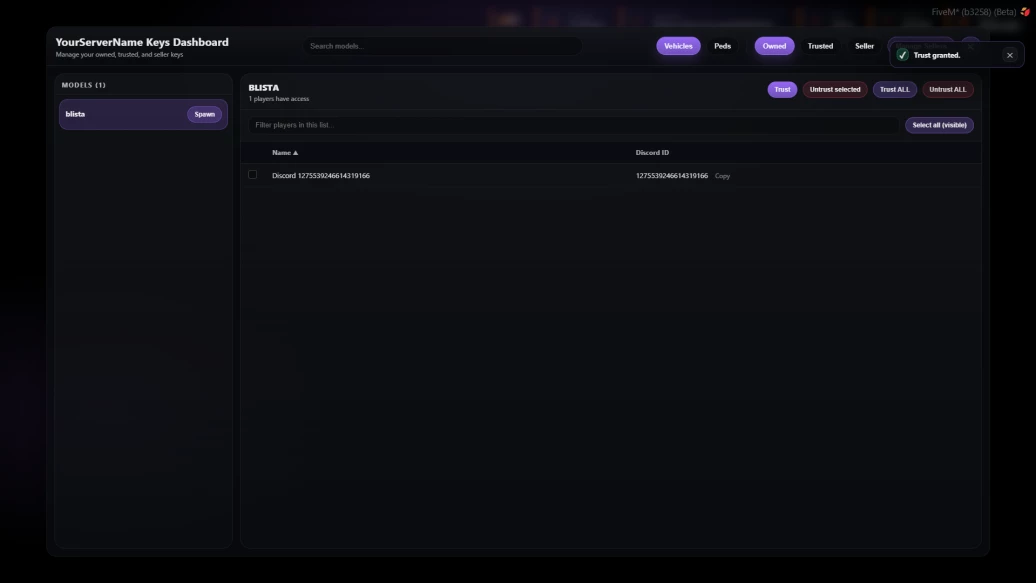Show the Owned keys filter

pyautogui.click(x=774, y=46)
